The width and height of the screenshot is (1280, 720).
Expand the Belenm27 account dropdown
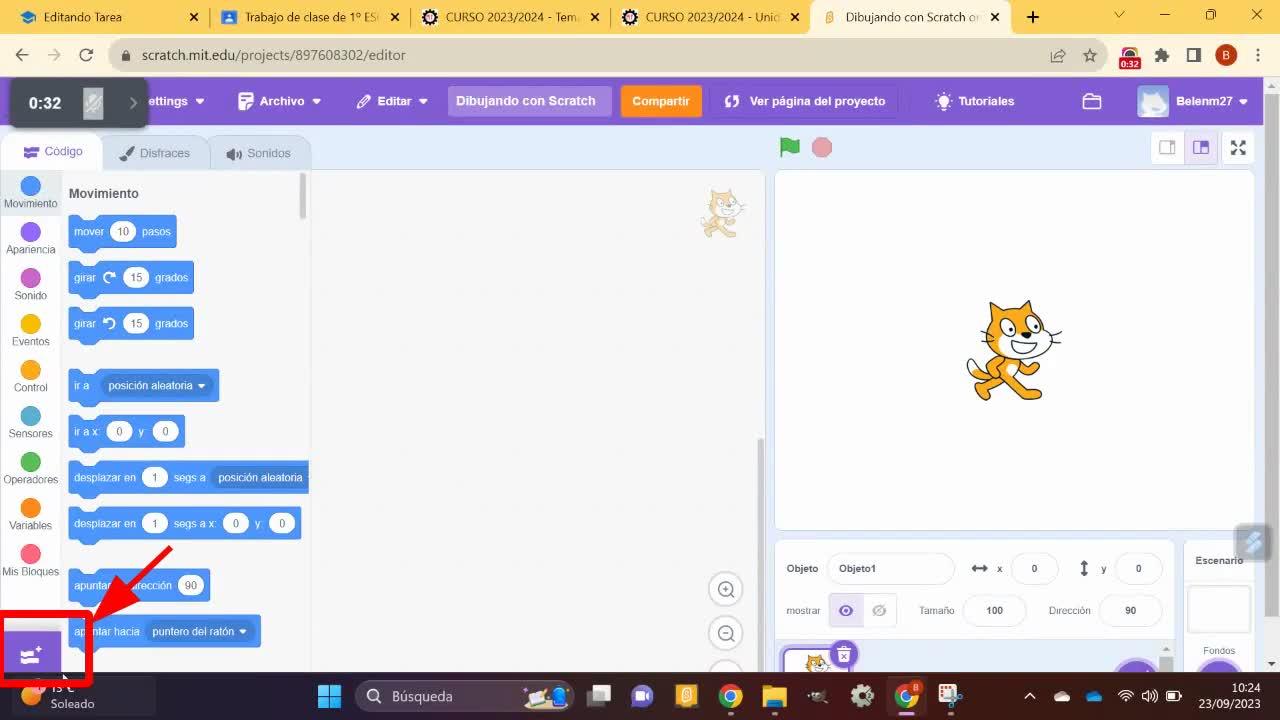1193,101
